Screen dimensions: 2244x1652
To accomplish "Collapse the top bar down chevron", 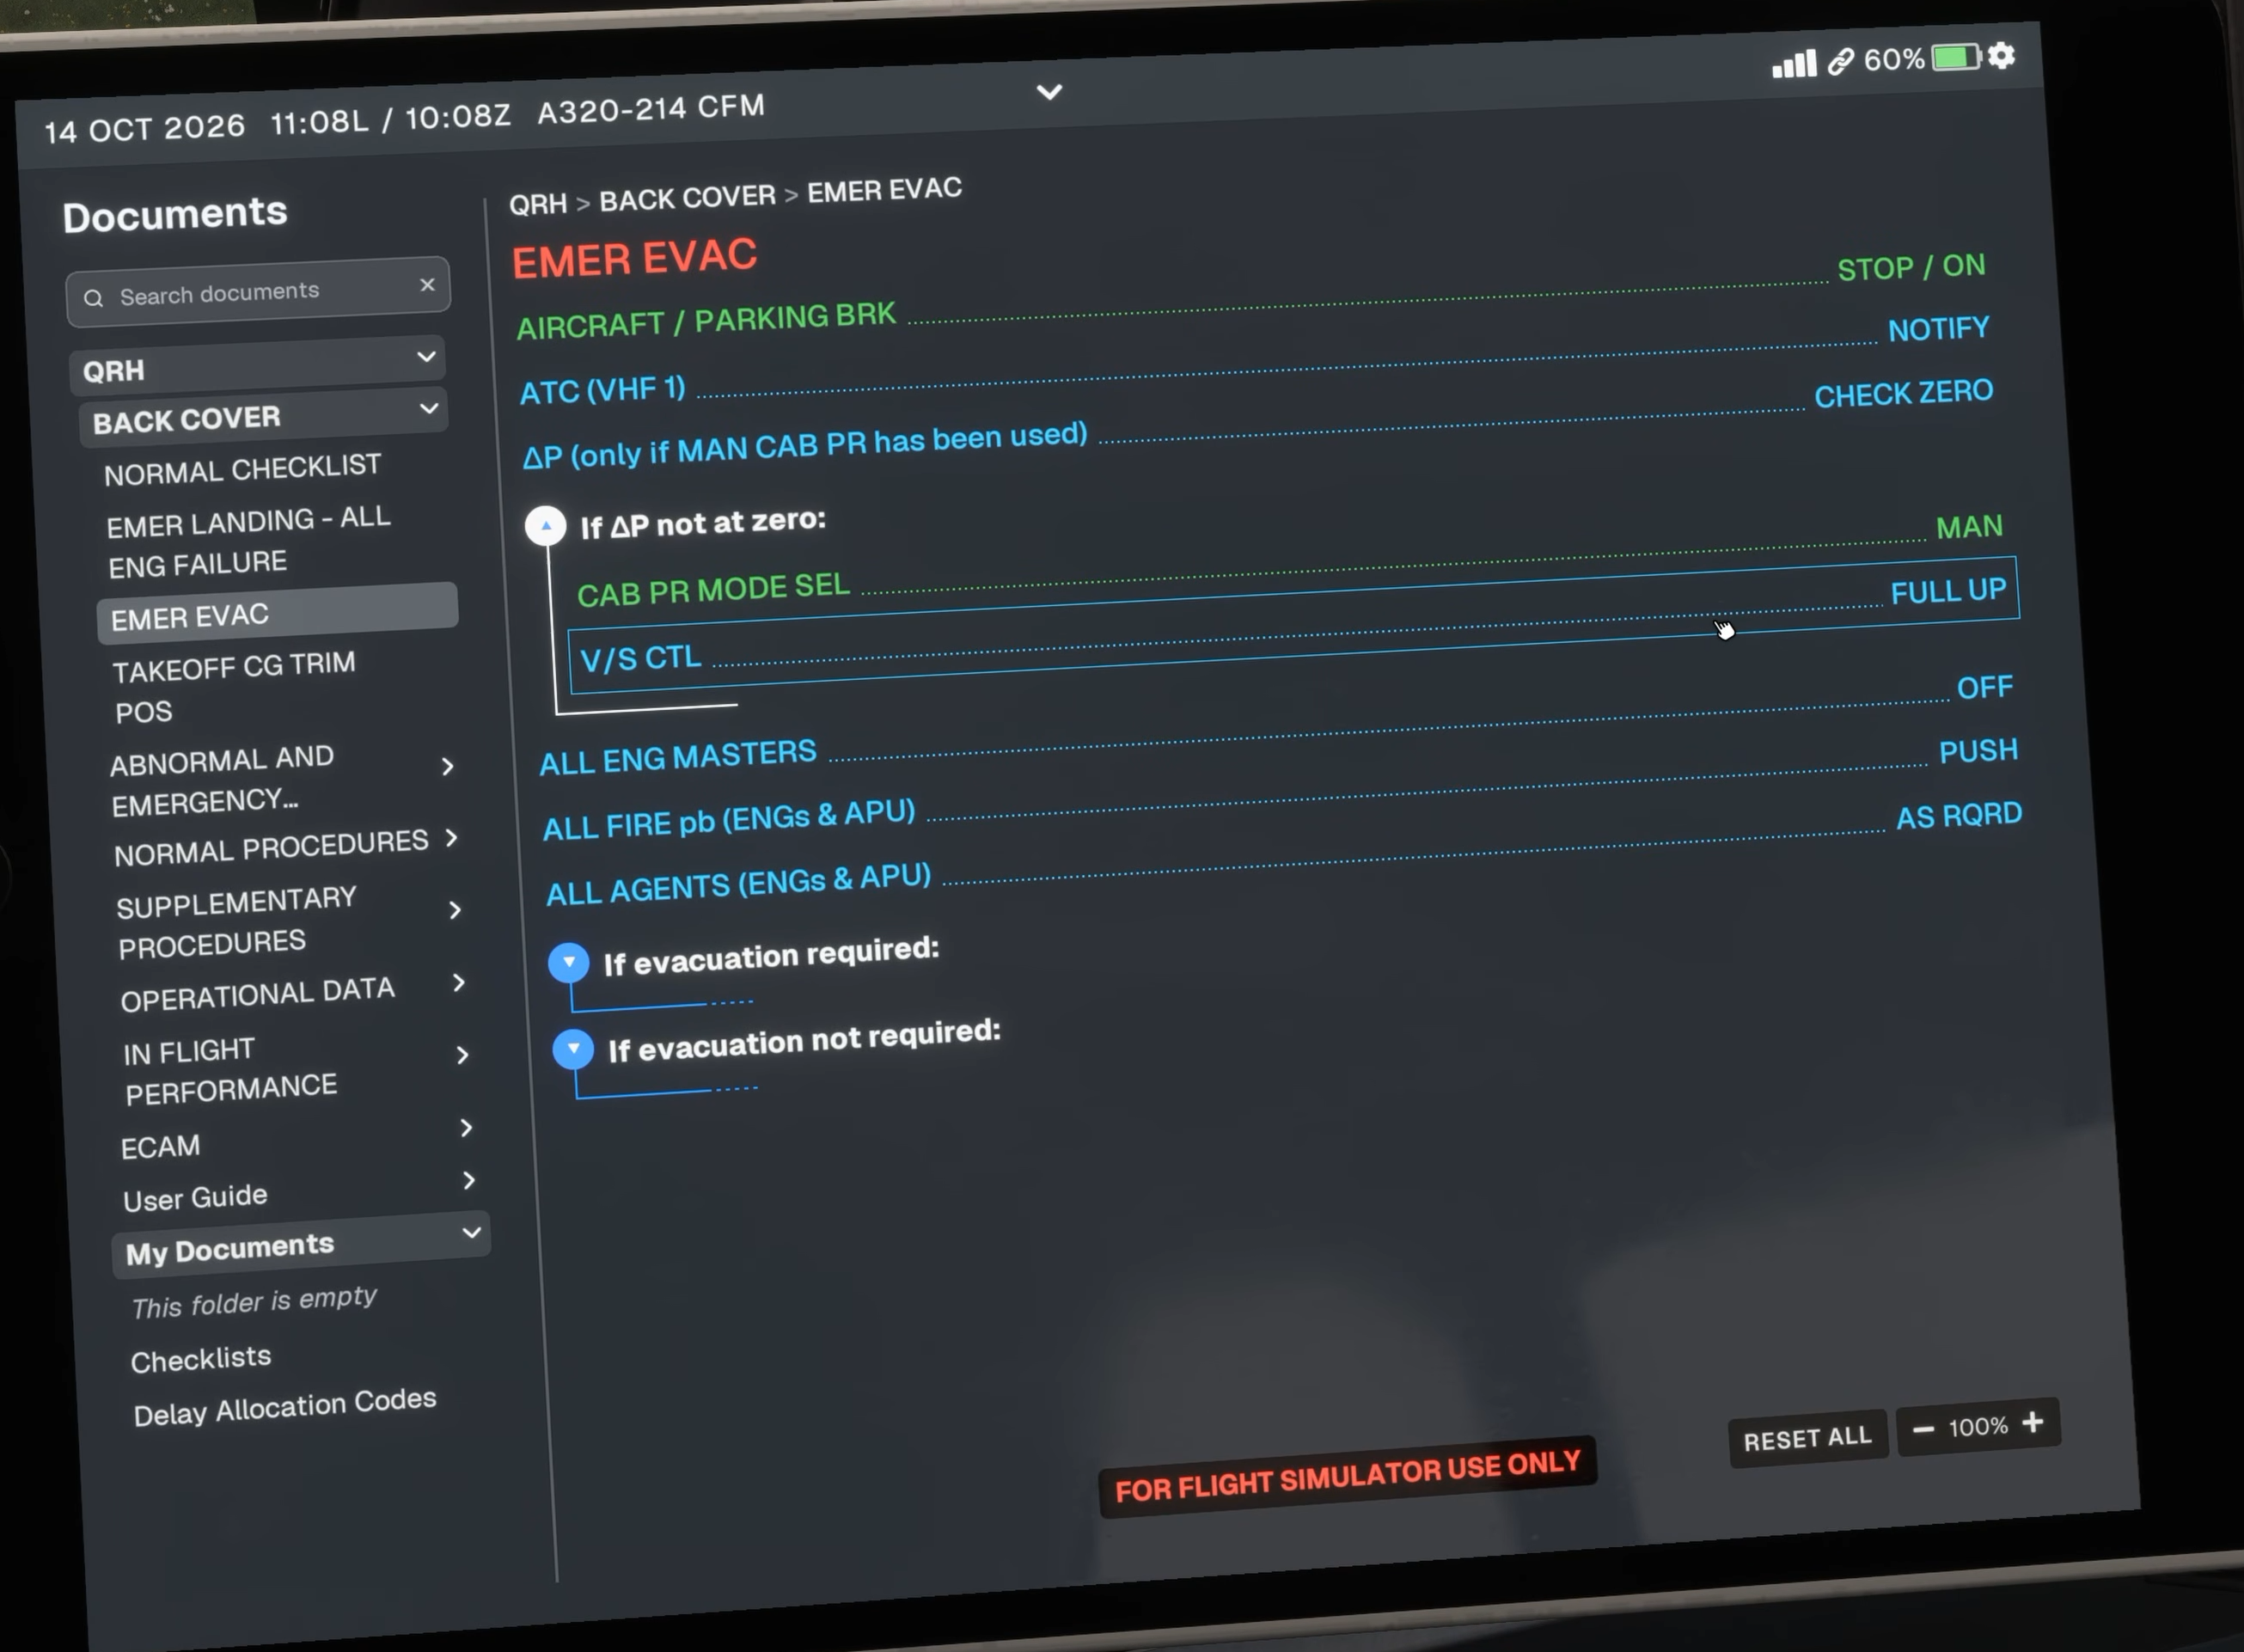I will pos(1049,92).
